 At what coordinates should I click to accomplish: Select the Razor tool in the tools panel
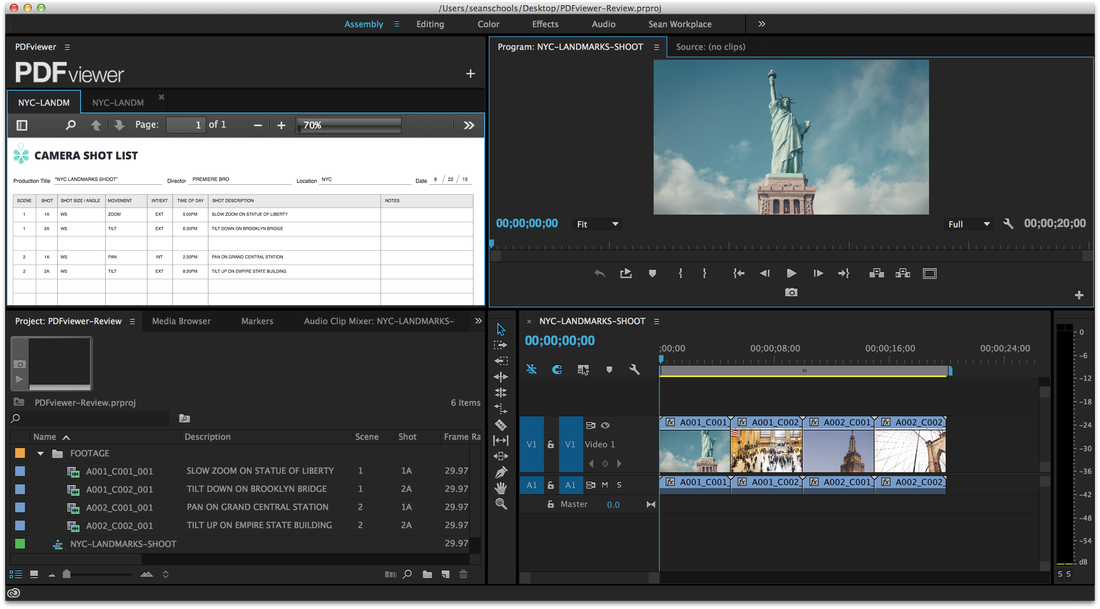[x=501, y=425]
